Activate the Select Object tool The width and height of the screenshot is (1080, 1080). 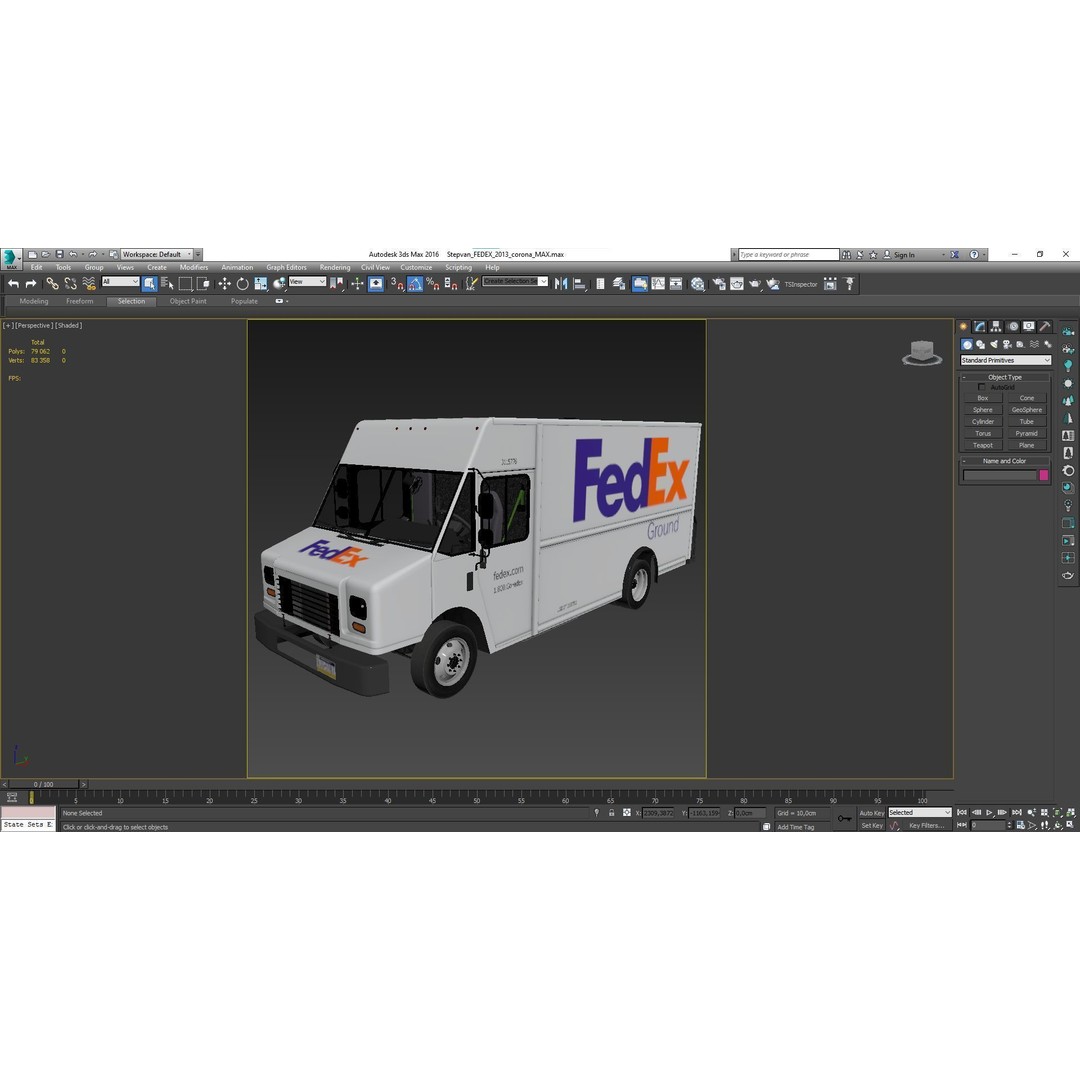point(149,284)
